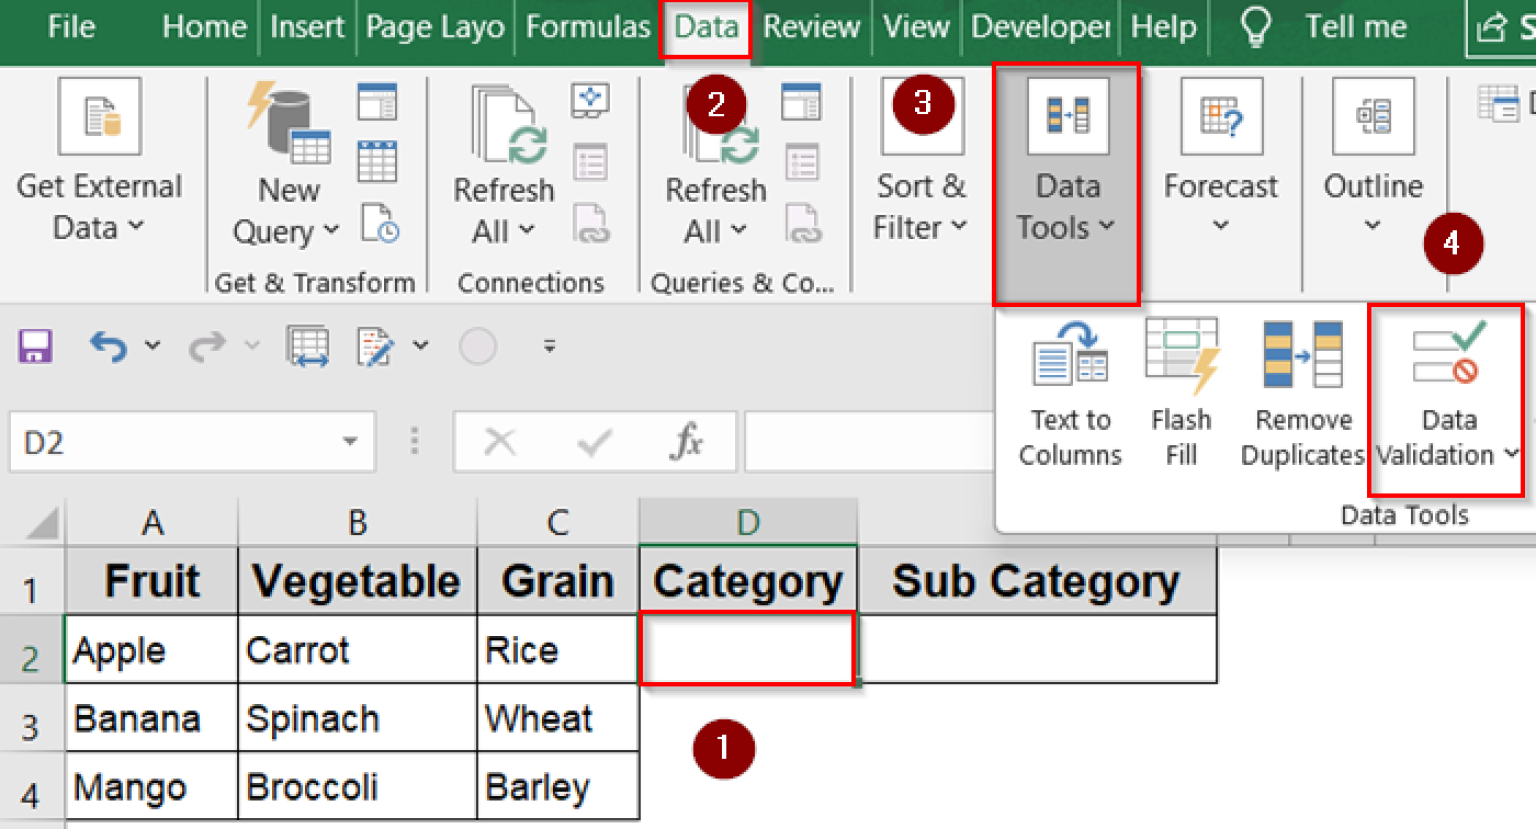Open the Developer tab
The height and width of the screenshot is (829, 1536).
pos(1038,27)
